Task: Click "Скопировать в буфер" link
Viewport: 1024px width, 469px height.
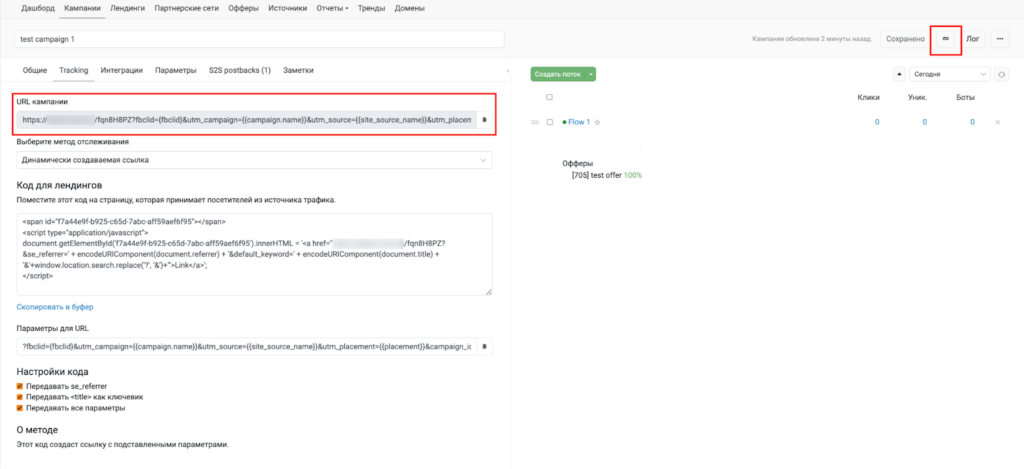Action: [x=55, y=306]
